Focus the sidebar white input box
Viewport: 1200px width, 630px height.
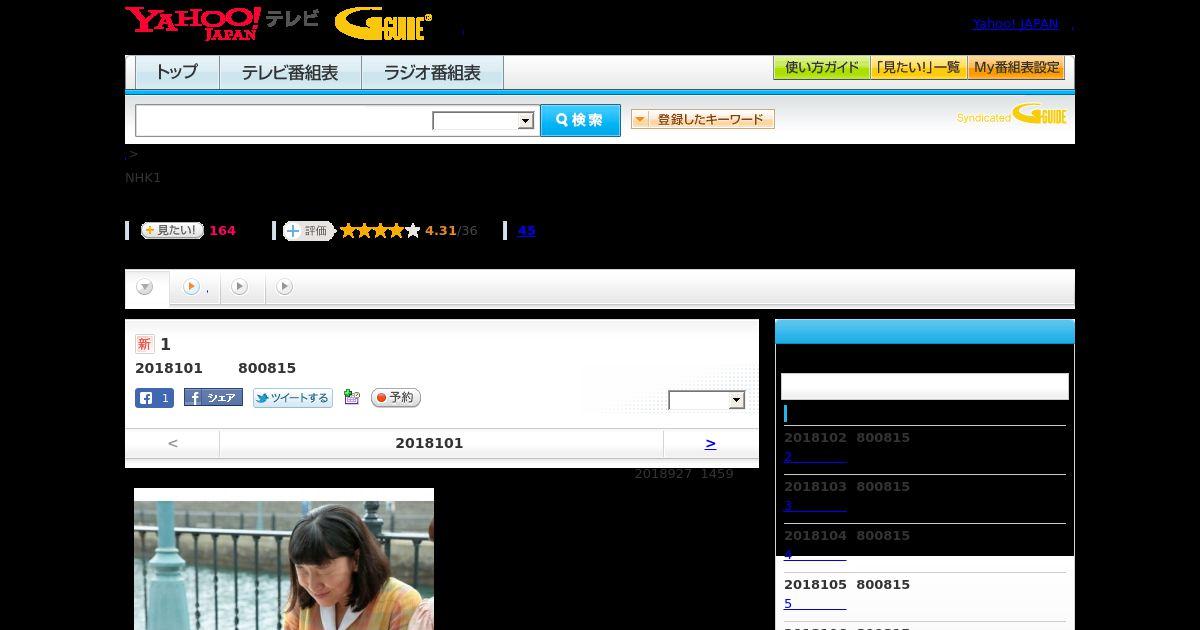(925, 387)
